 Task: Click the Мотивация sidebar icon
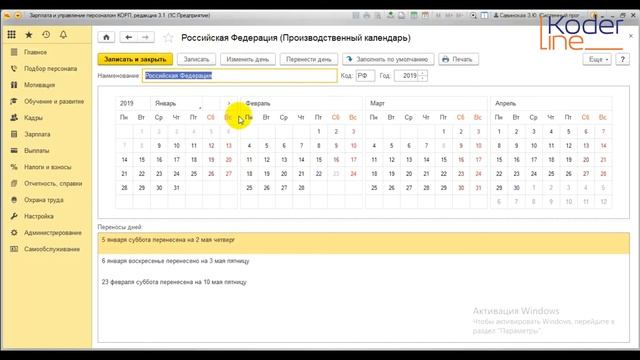[x=14, y=85]
